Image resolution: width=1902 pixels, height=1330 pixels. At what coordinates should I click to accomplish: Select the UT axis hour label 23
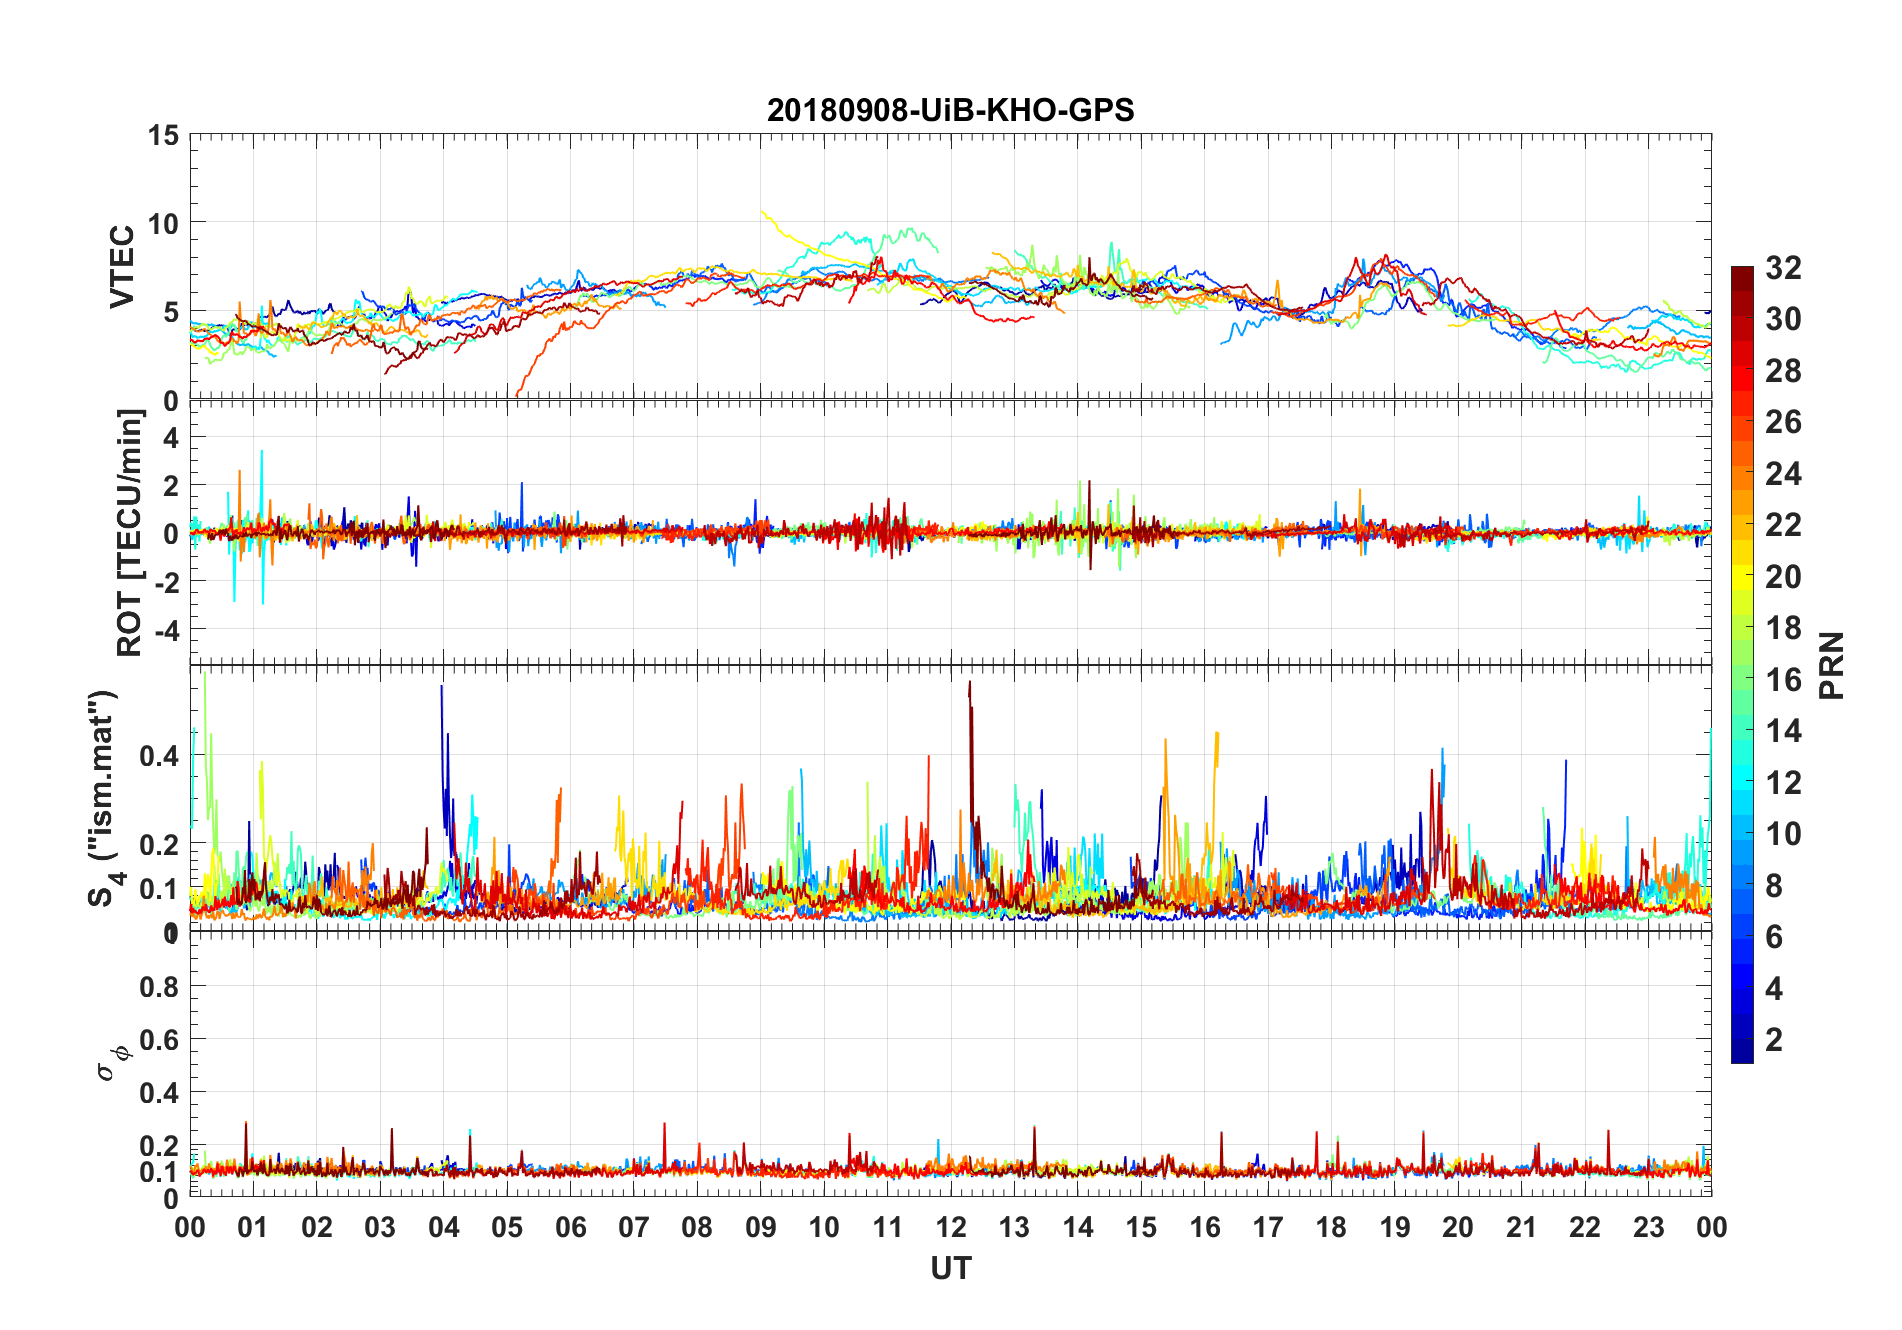[1649, 1227]
